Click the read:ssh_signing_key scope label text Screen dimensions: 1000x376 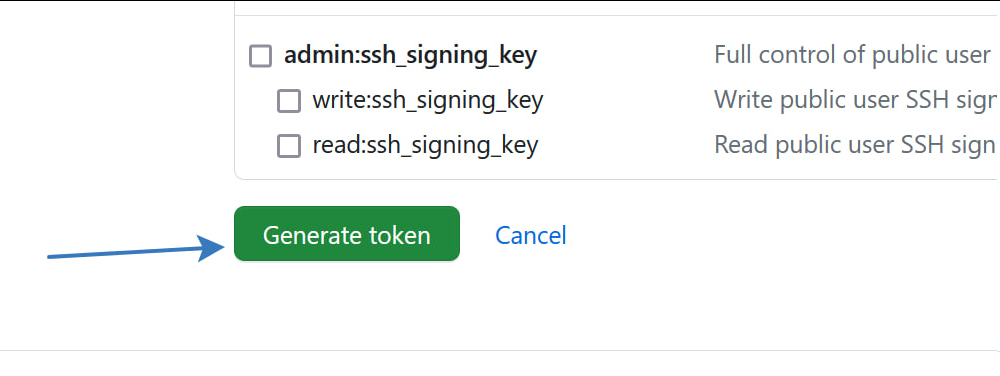pos(425,146)
